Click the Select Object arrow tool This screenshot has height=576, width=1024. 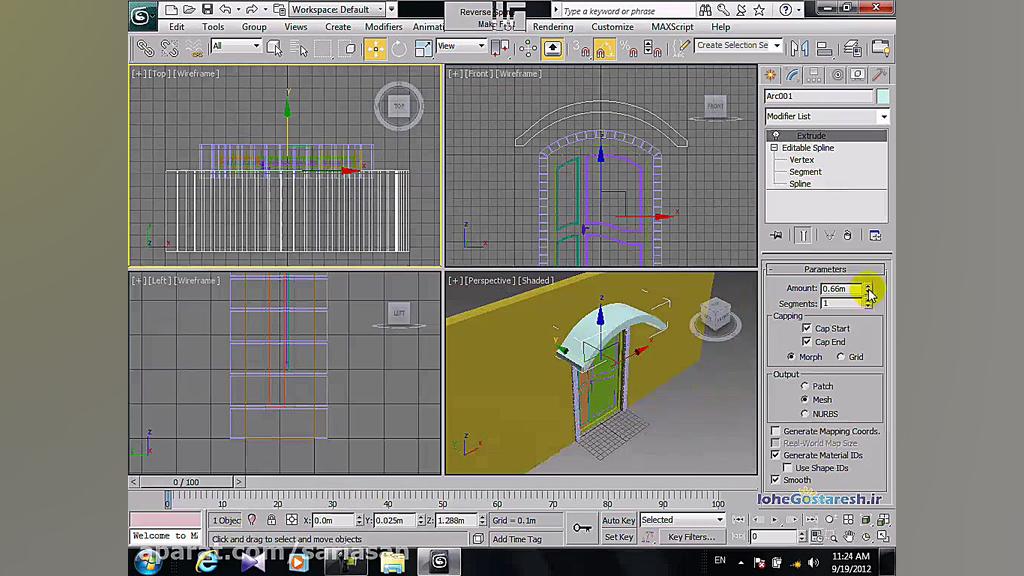click(274, 48)
